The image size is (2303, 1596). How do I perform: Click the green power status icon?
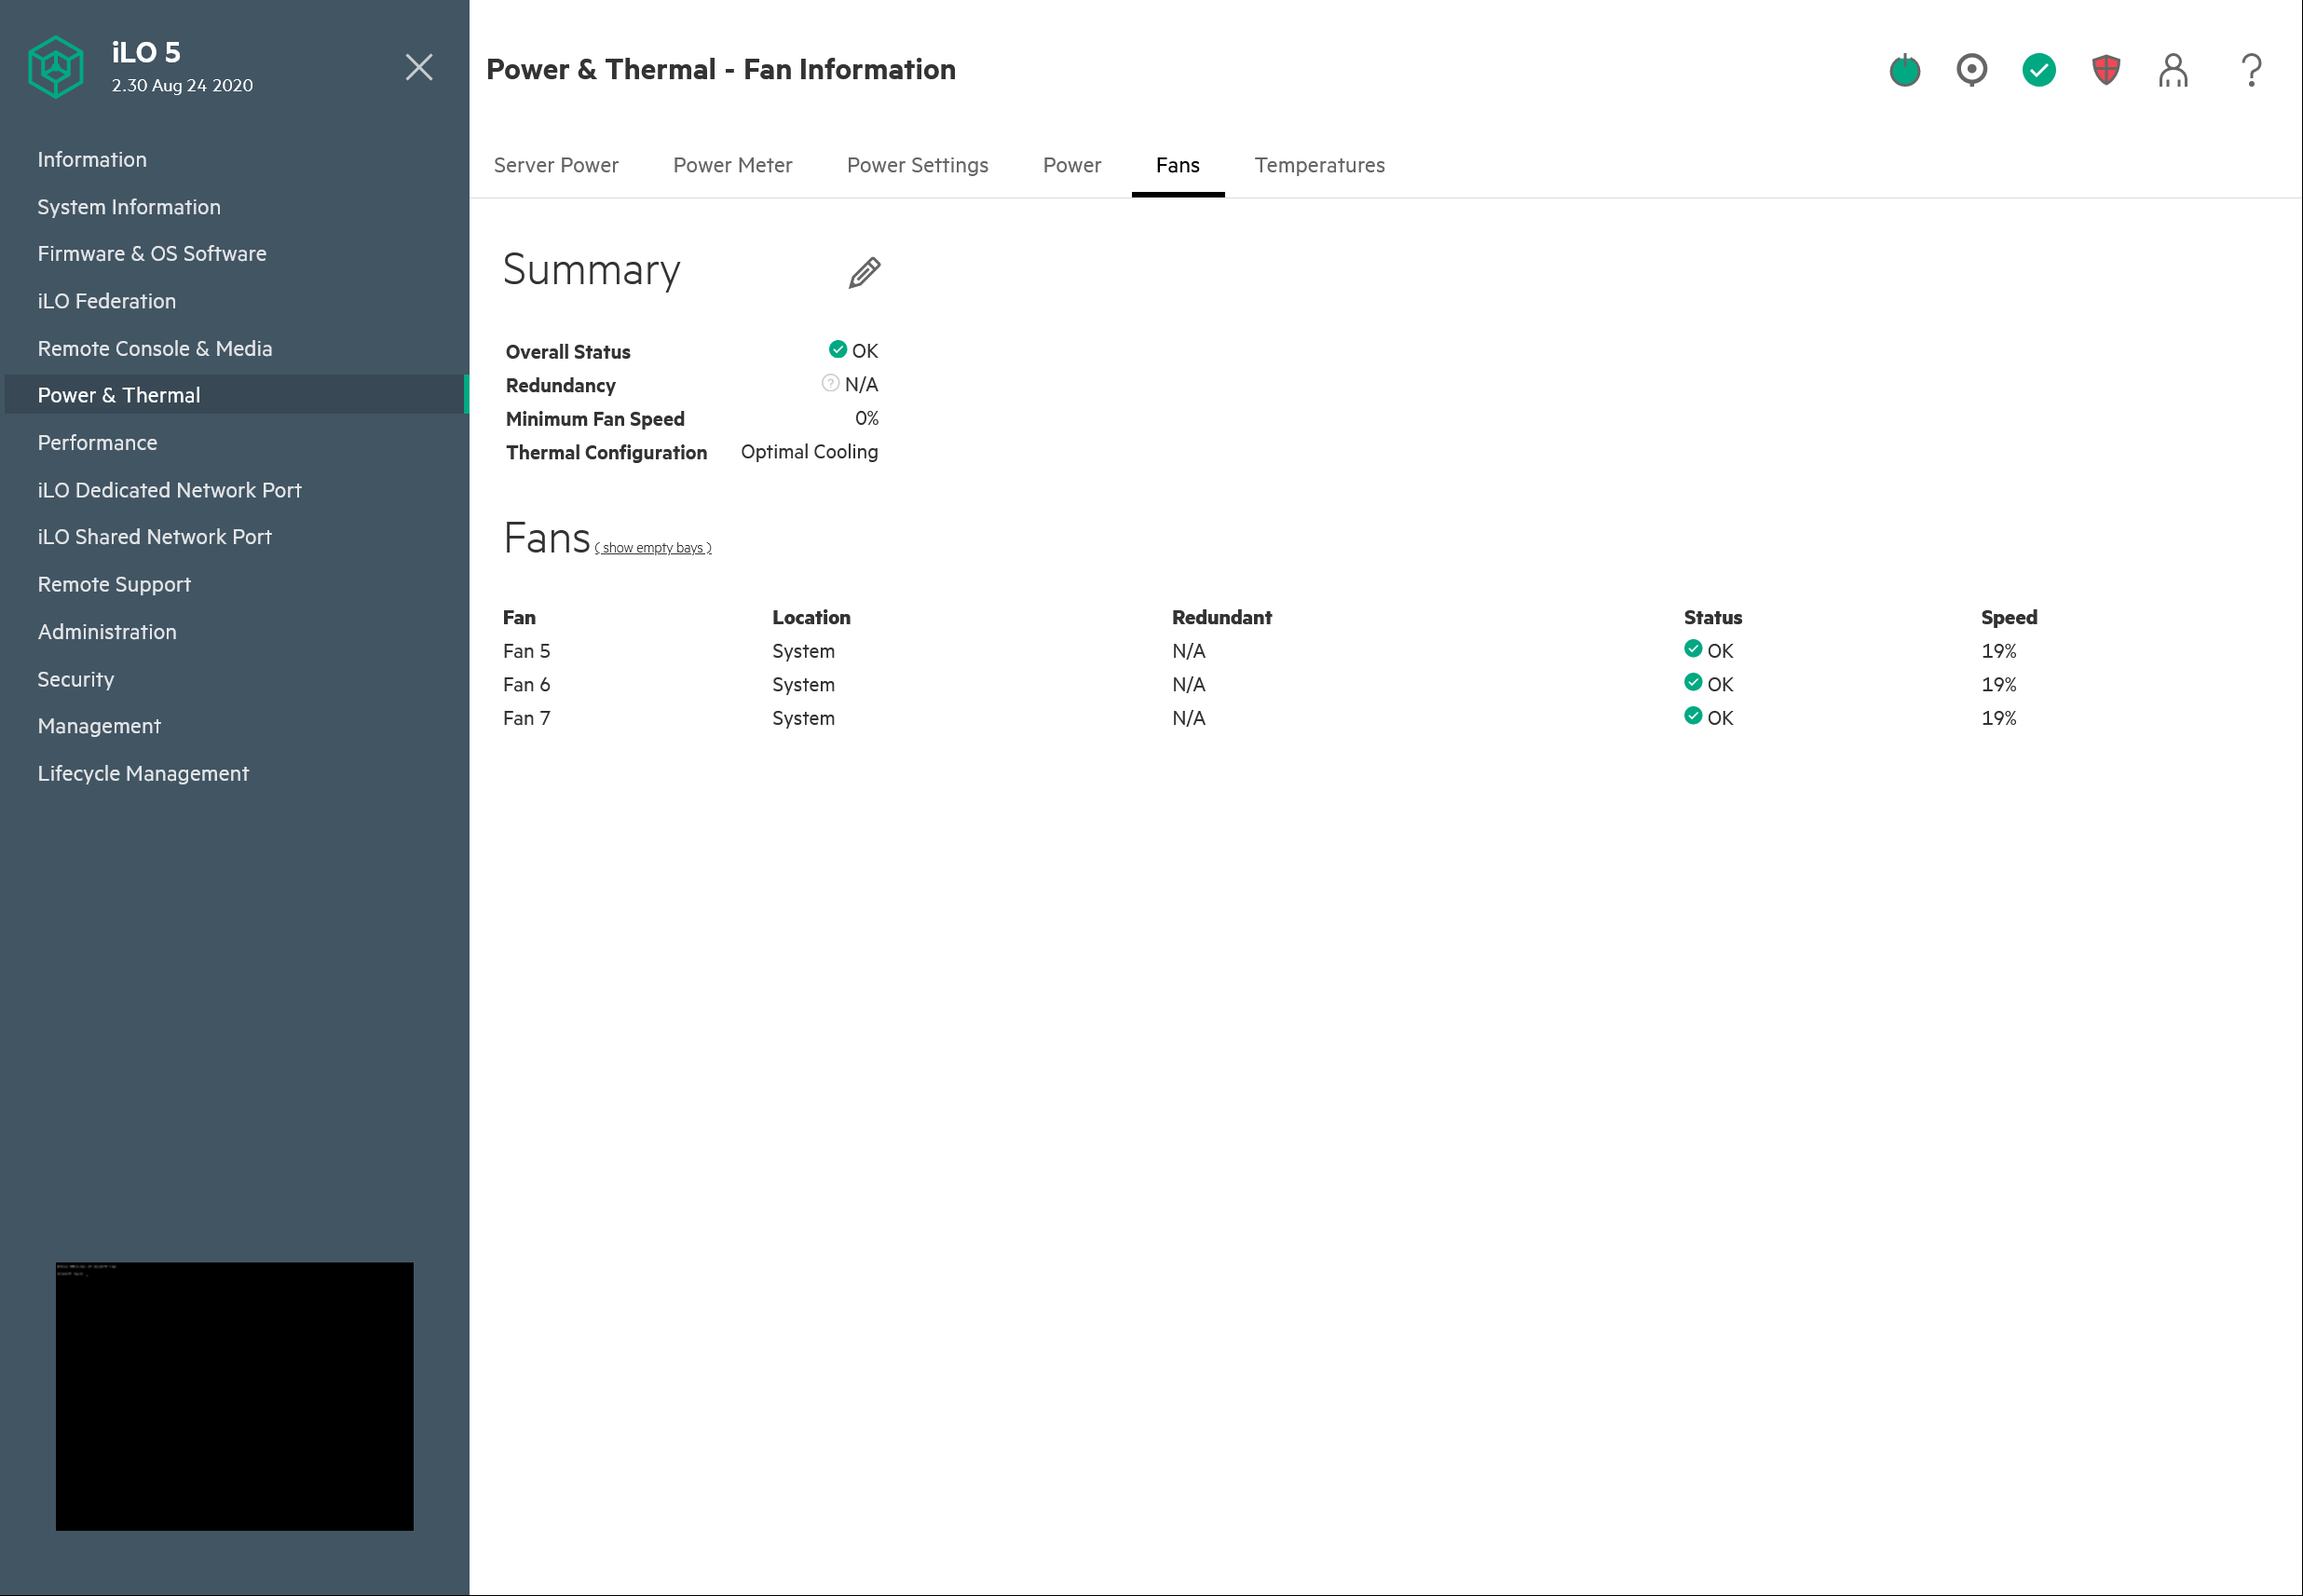click(1904, 70)
